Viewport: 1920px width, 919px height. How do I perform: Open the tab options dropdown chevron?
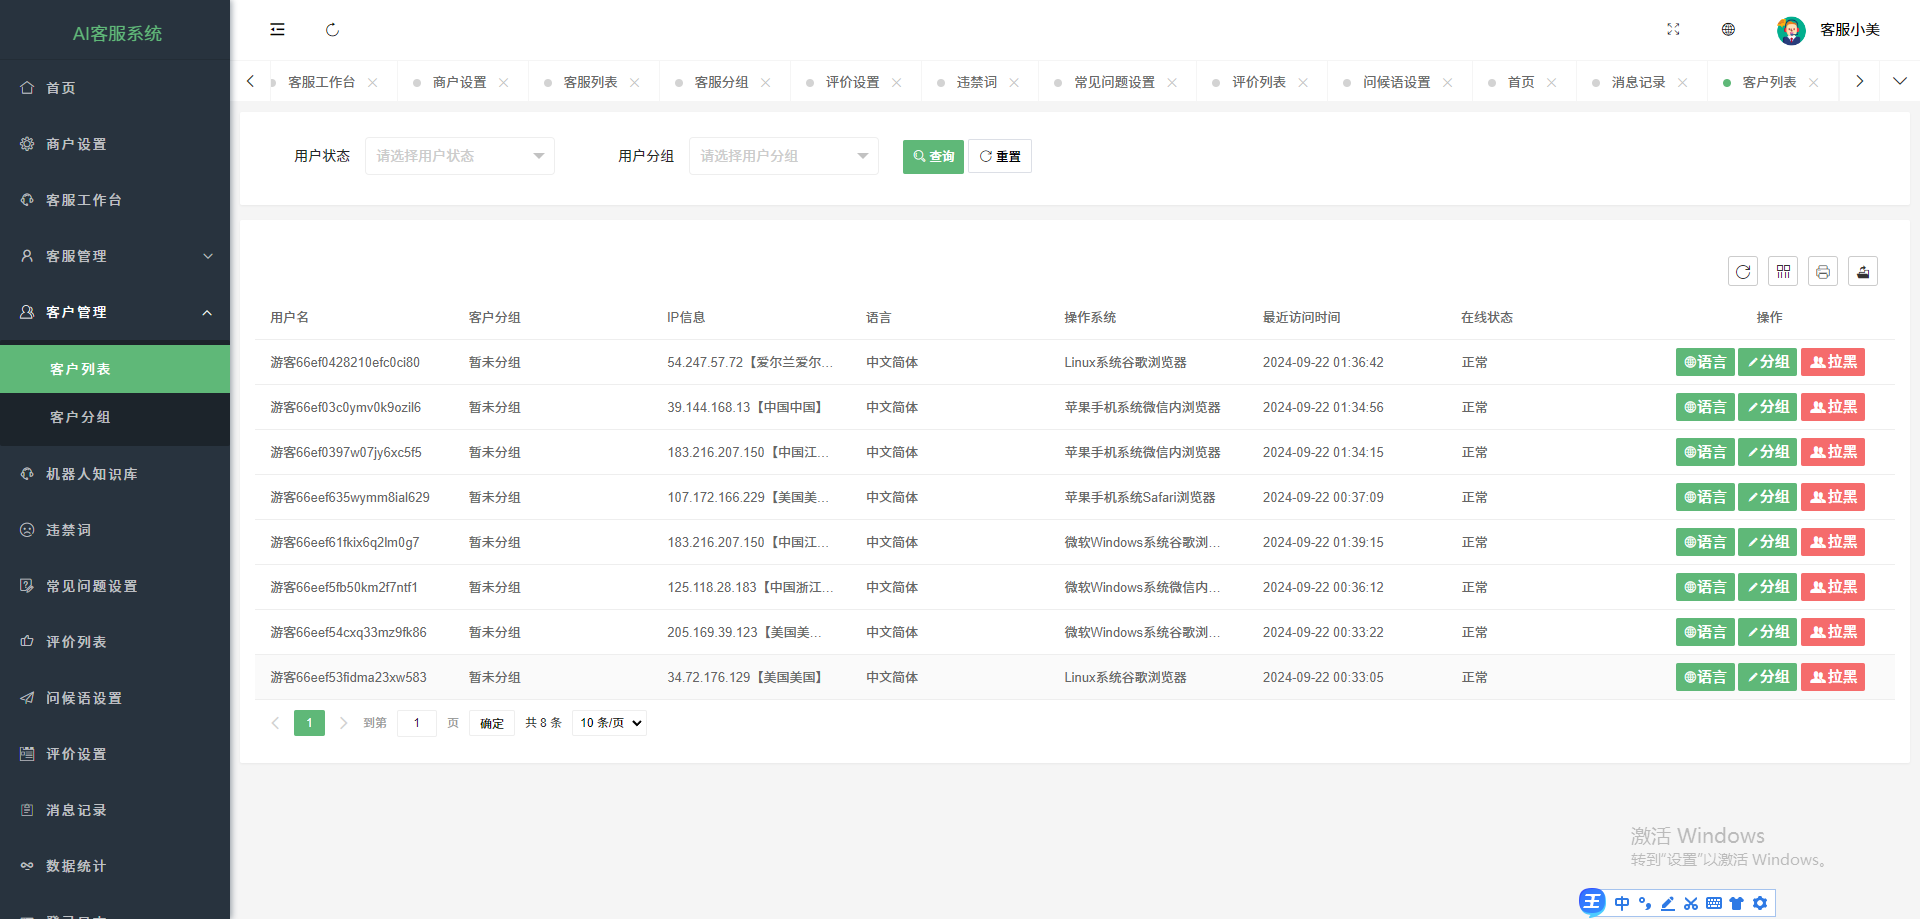(1900, 81)
